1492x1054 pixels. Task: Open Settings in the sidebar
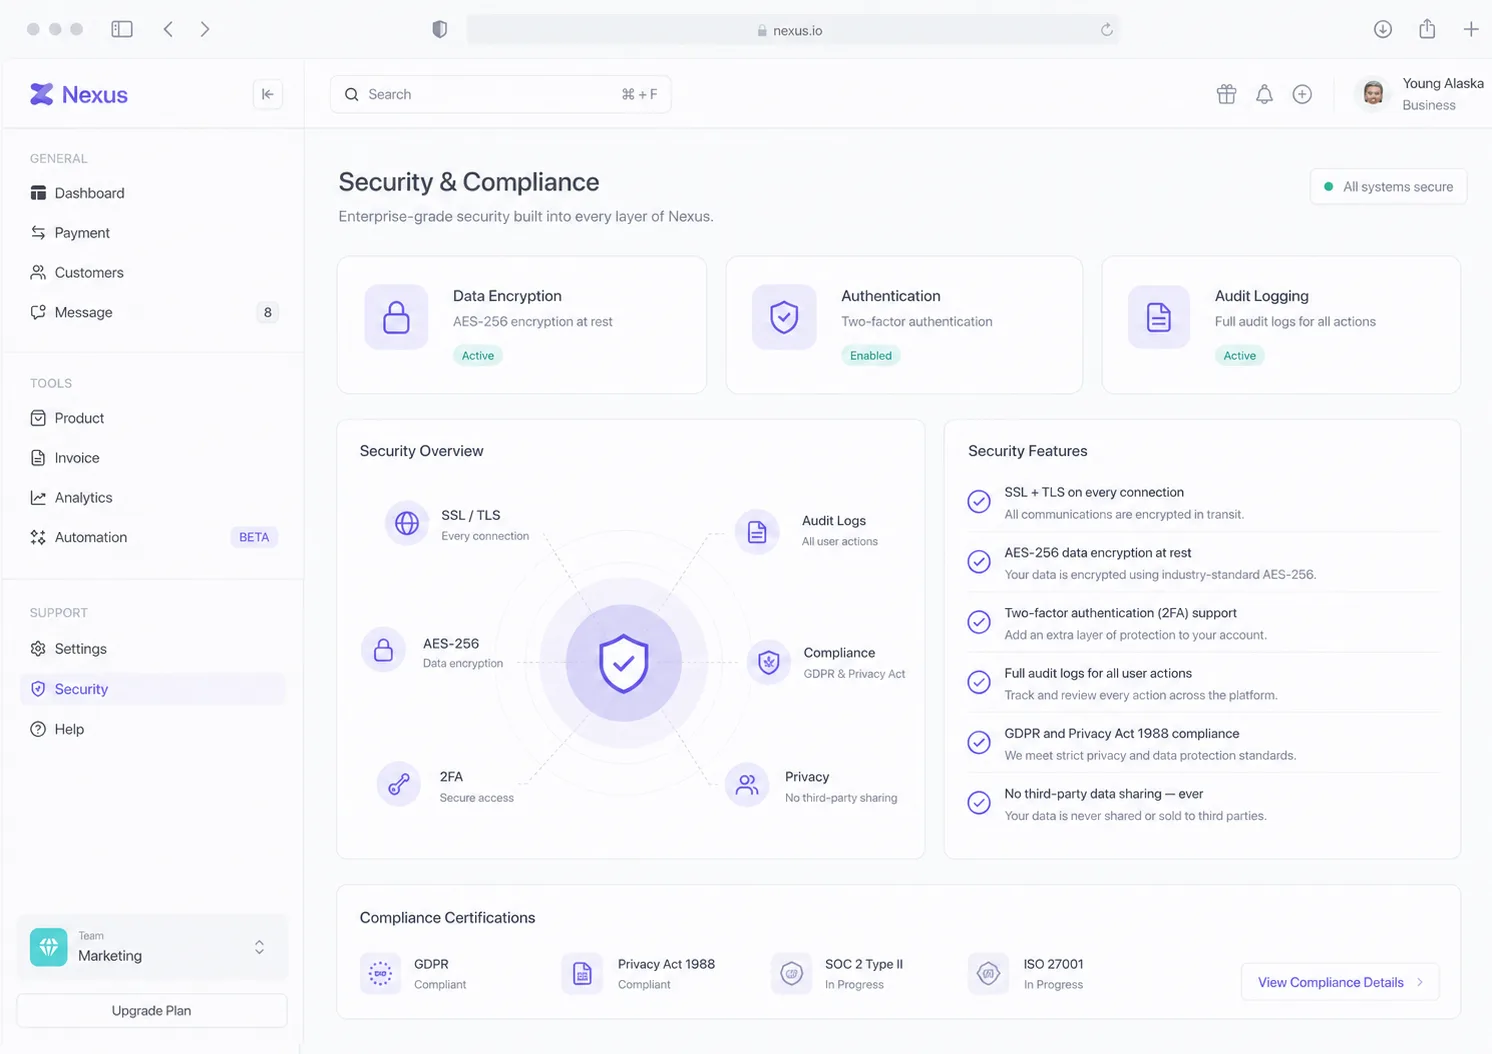[x=153, y=649]
